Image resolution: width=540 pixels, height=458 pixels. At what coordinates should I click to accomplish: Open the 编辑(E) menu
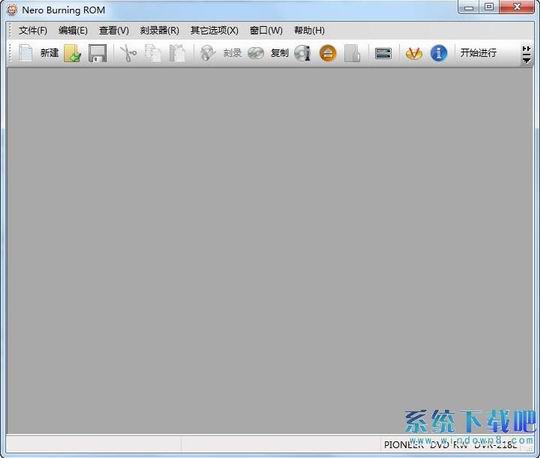pos(73,30)
